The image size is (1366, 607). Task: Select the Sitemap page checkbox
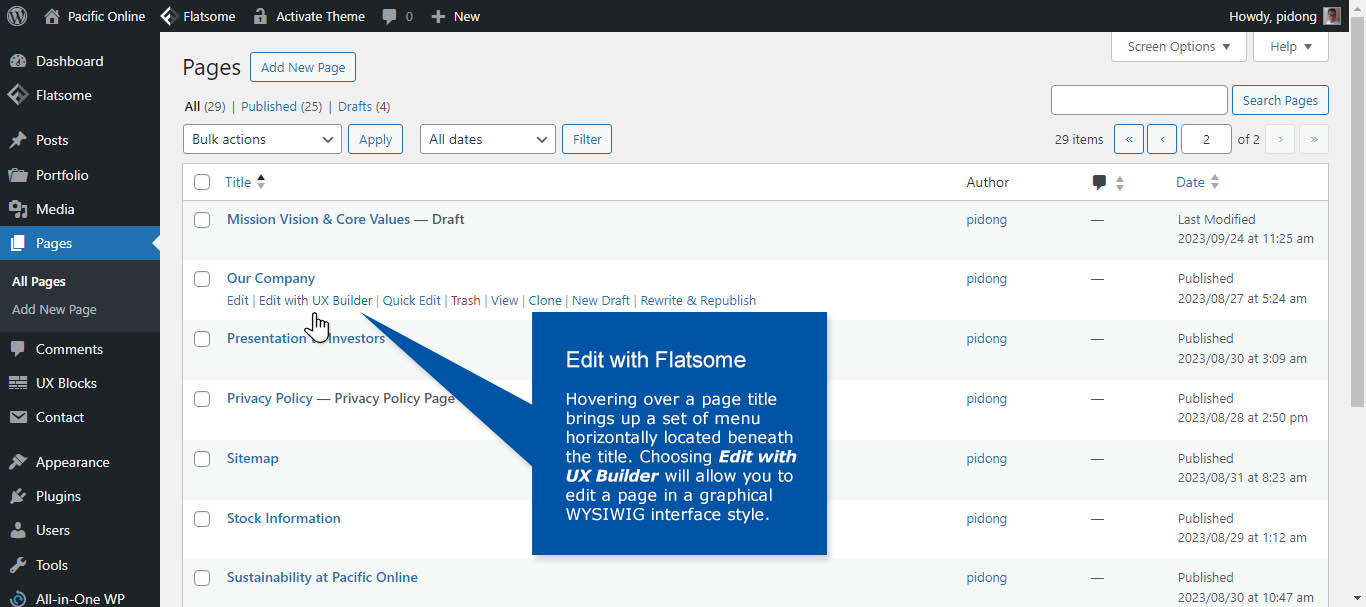coord(202,459)
